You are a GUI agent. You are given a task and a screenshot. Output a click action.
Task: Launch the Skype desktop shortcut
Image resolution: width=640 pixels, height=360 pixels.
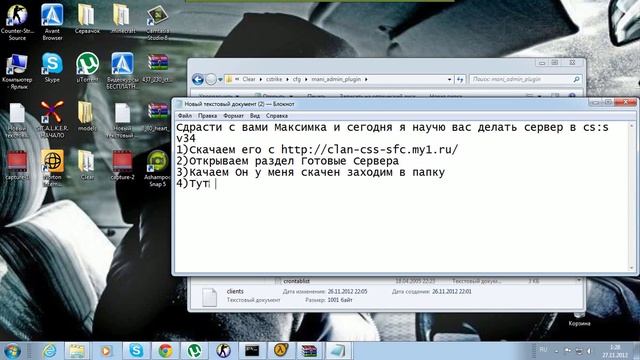click(52, 68)
